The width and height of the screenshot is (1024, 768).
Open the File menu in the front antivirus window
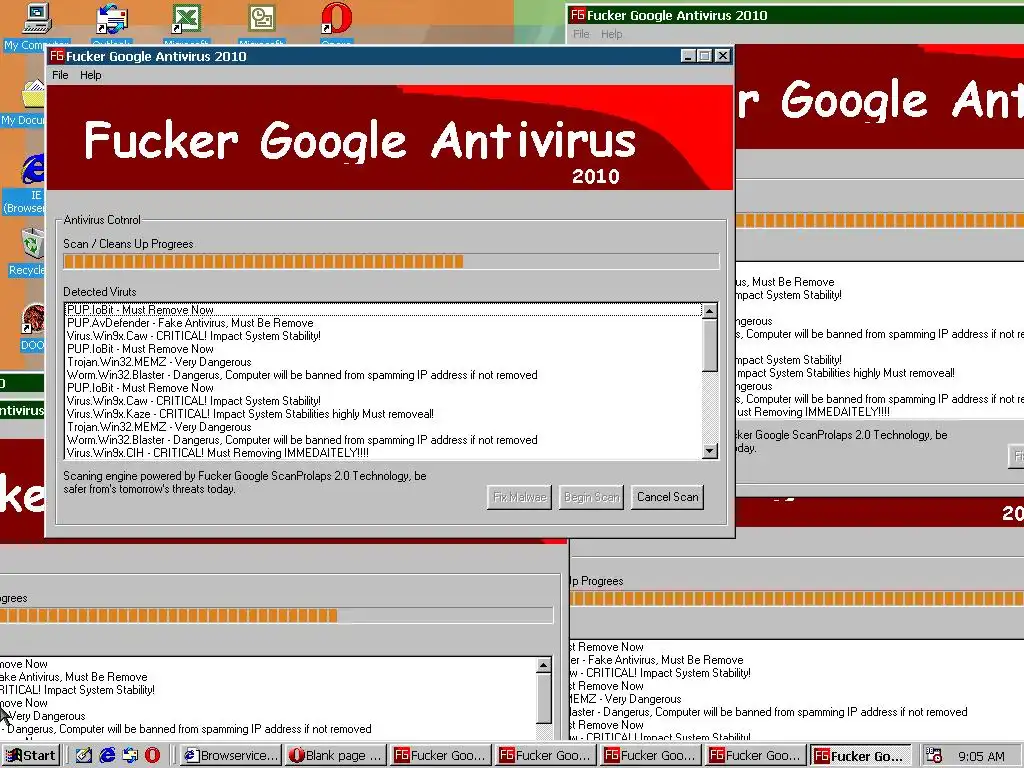pos(60,75)
